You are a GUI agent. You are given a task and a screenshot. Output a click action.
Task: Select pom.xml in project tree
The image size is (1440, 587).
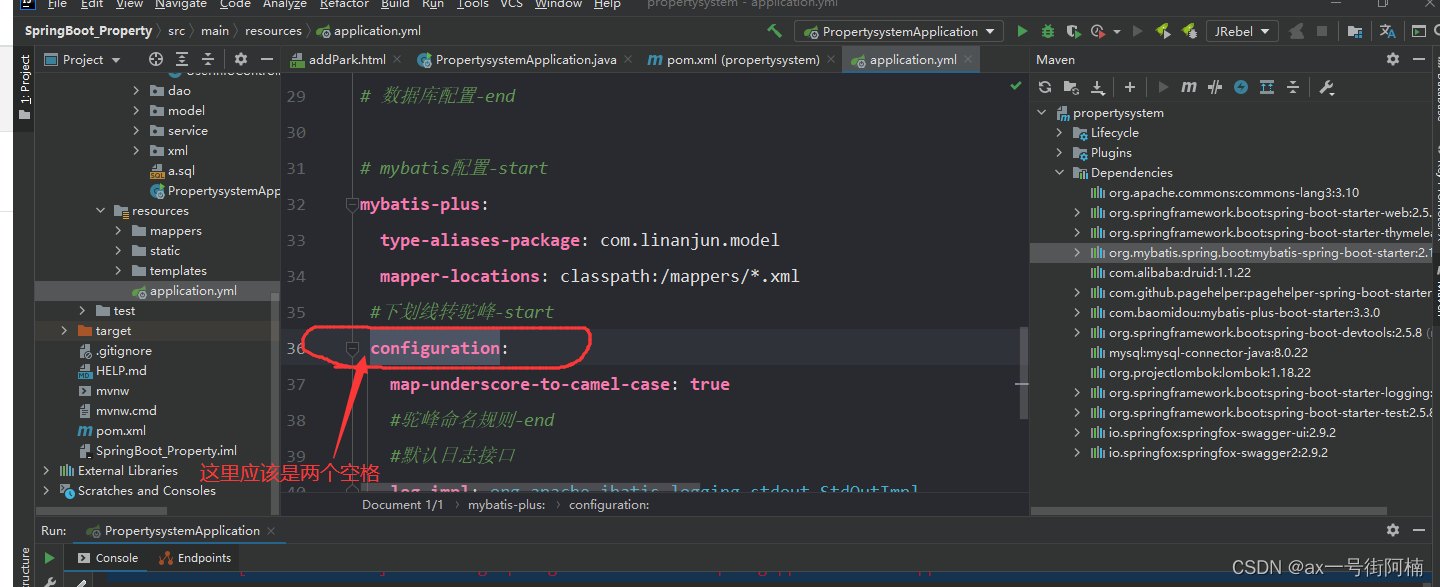(120, 431)
